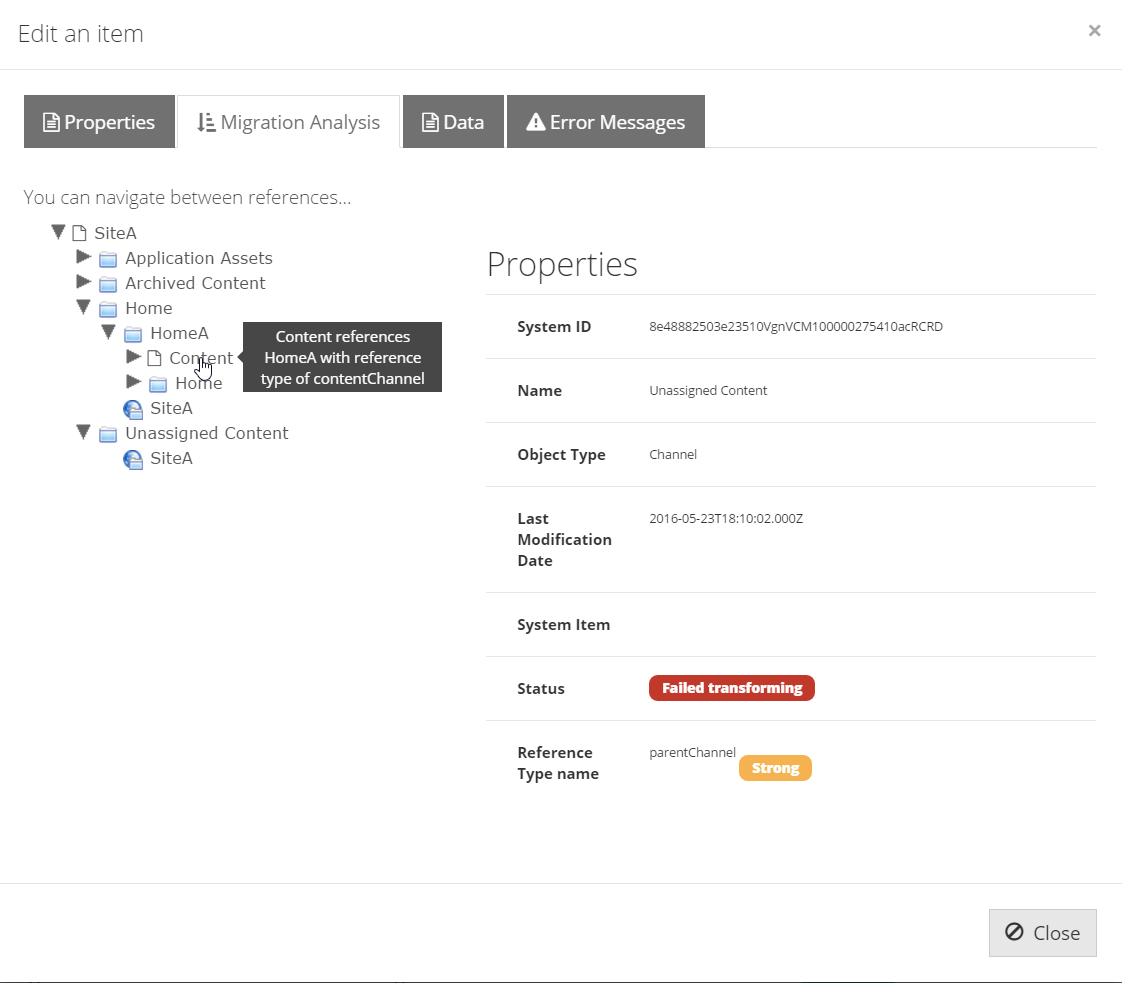Select the Archived Content tree item
Viewport: 1122px width, 983px height.
click(x=195, y=283)
